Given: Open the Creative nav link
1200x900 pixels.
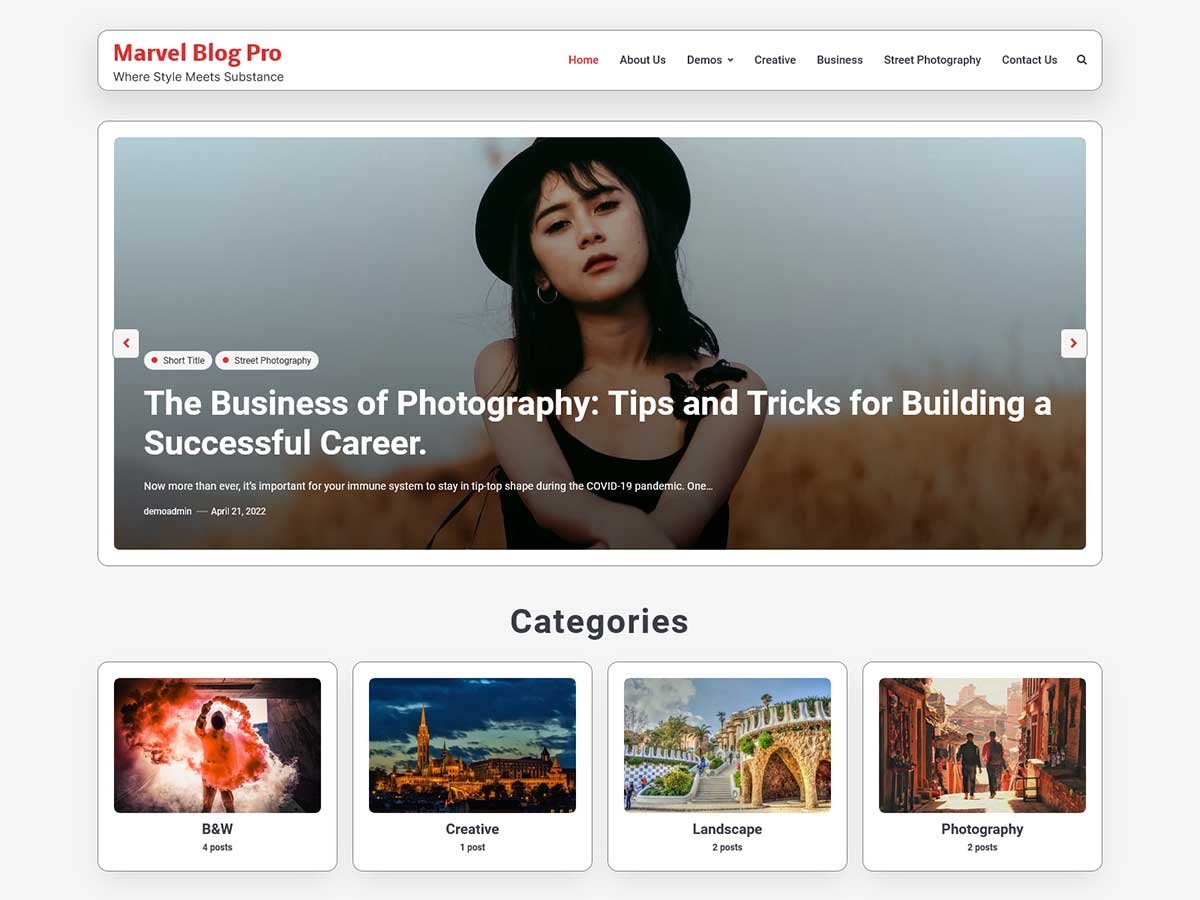Looking at the screenshot, I should (775, 60).
